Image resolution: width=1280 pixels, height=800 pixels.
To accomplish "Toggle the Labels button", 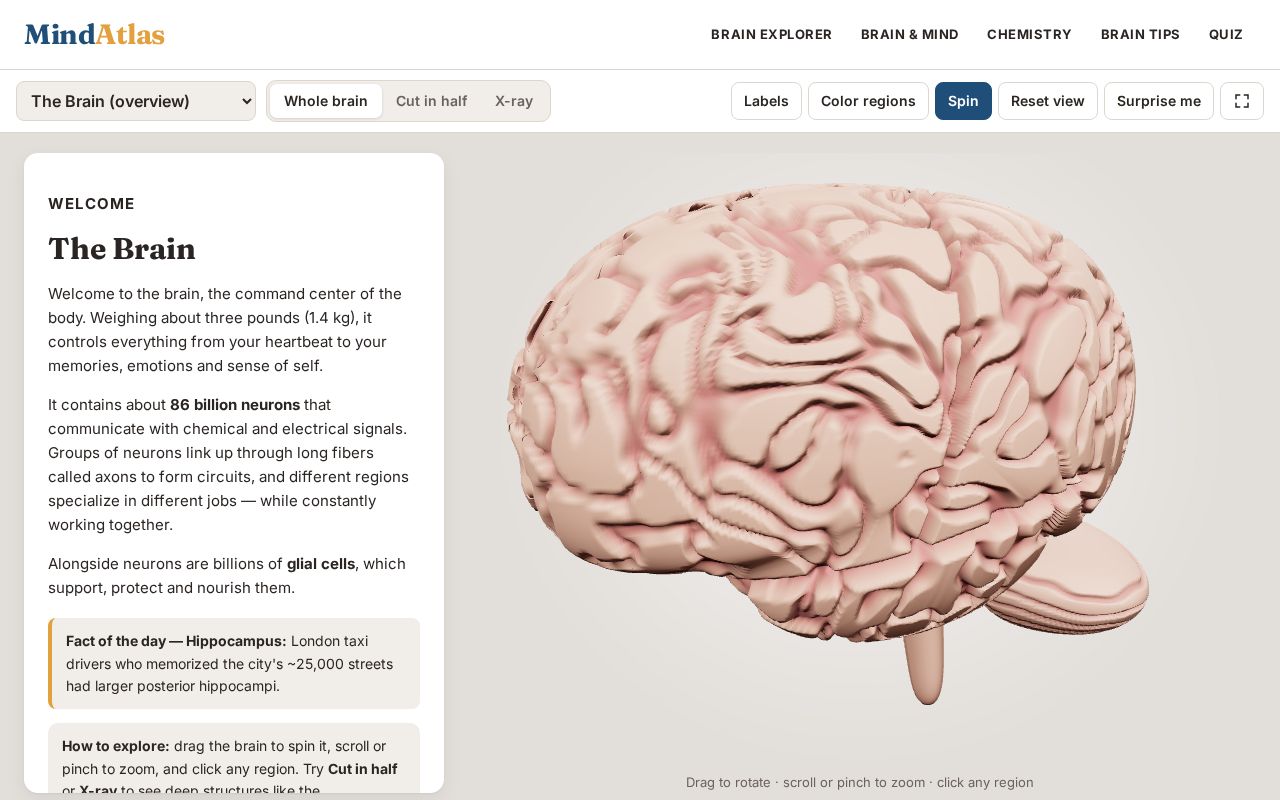I will (766, 101).
